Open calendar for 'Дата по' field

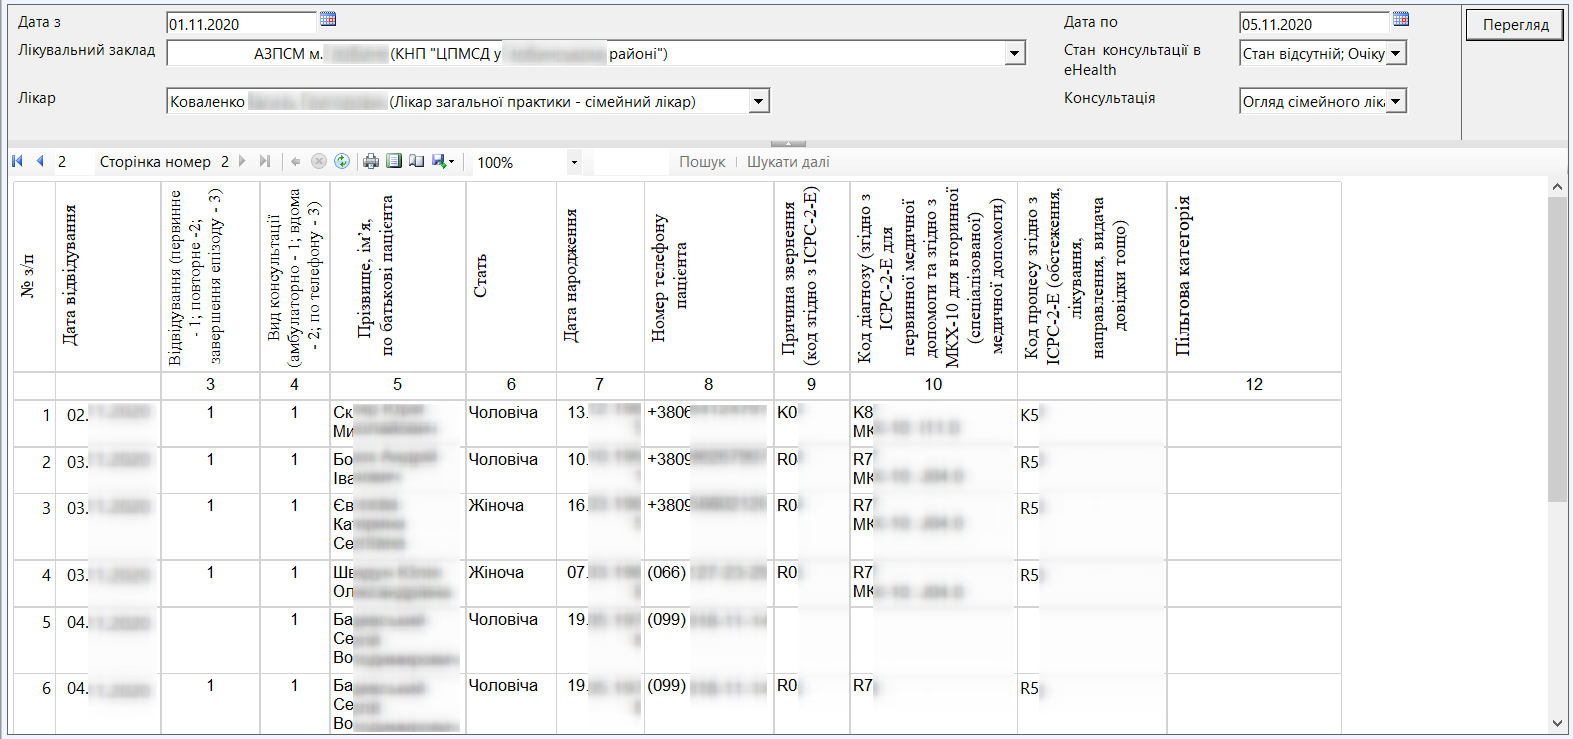click(x=1401, y=19)
